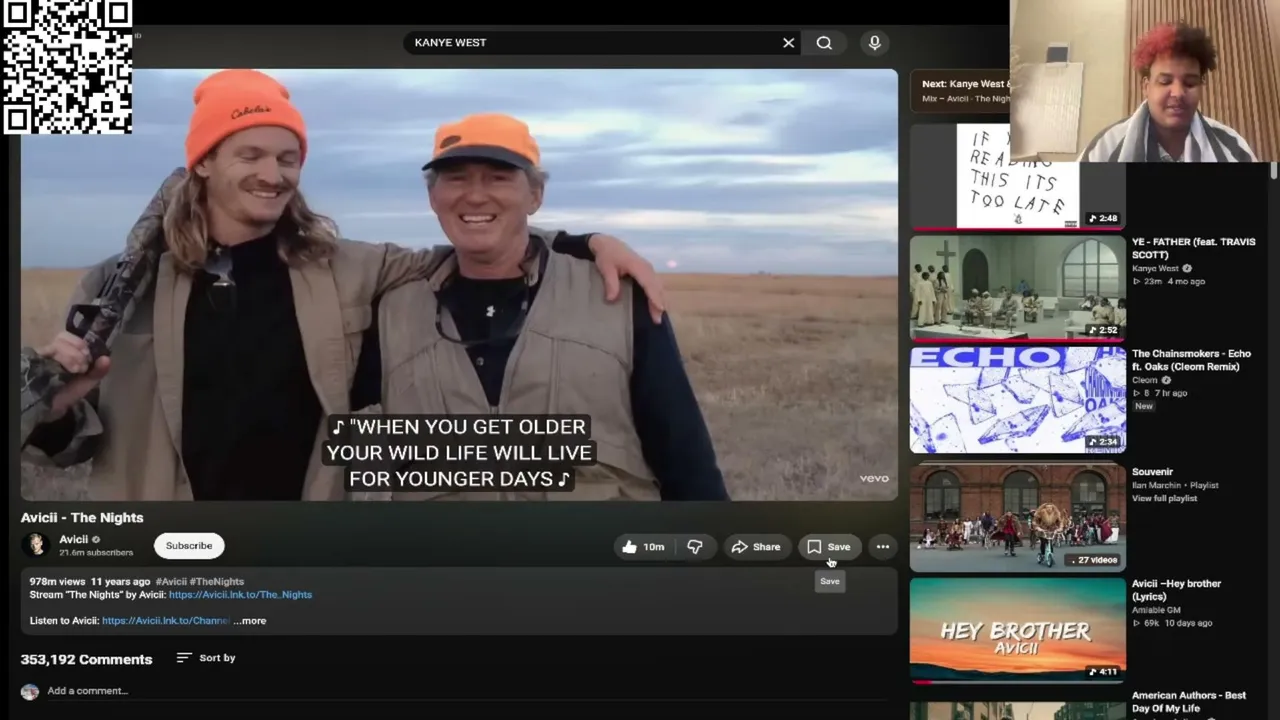Share the Avicii - The Nights video

tap(756, 547)
